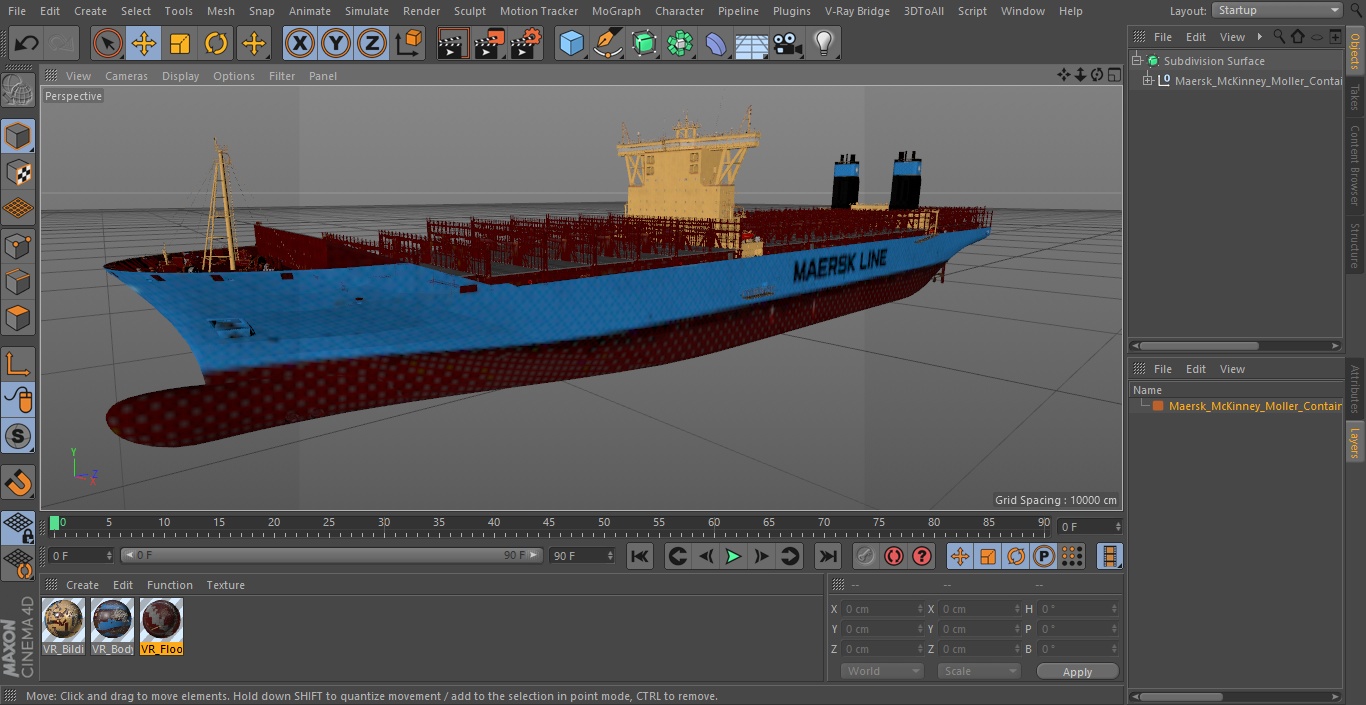
Task: Switch to Model mode
Action: [18, 136]
